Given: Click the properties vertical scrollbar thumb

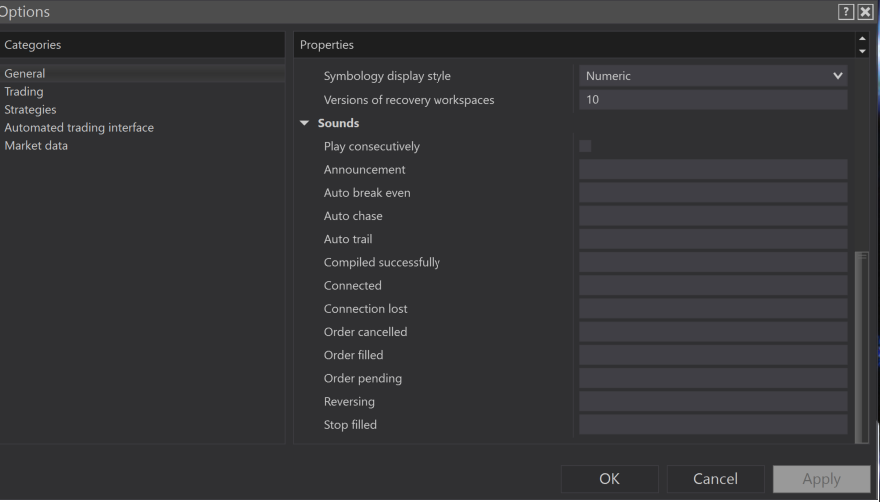Looking at the screenshot, I should pyautogui.click(x=862, y=345).
